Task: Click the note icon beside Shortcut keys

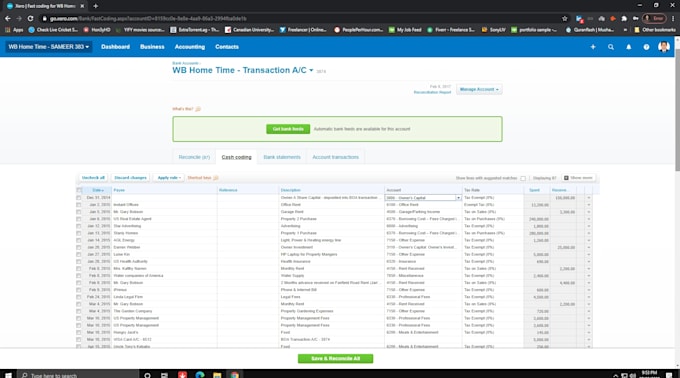Action: (x=216, y=178)
